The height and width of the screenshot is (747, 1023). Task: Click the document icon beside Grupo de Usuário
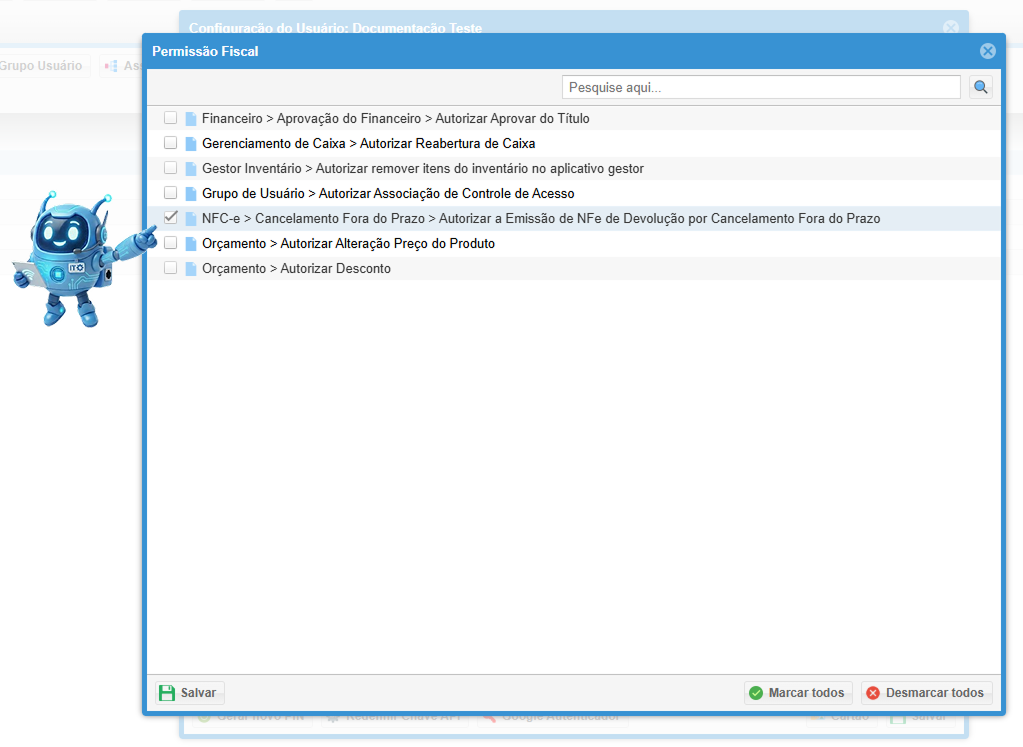pyautogui.click(x=191, y=194)
